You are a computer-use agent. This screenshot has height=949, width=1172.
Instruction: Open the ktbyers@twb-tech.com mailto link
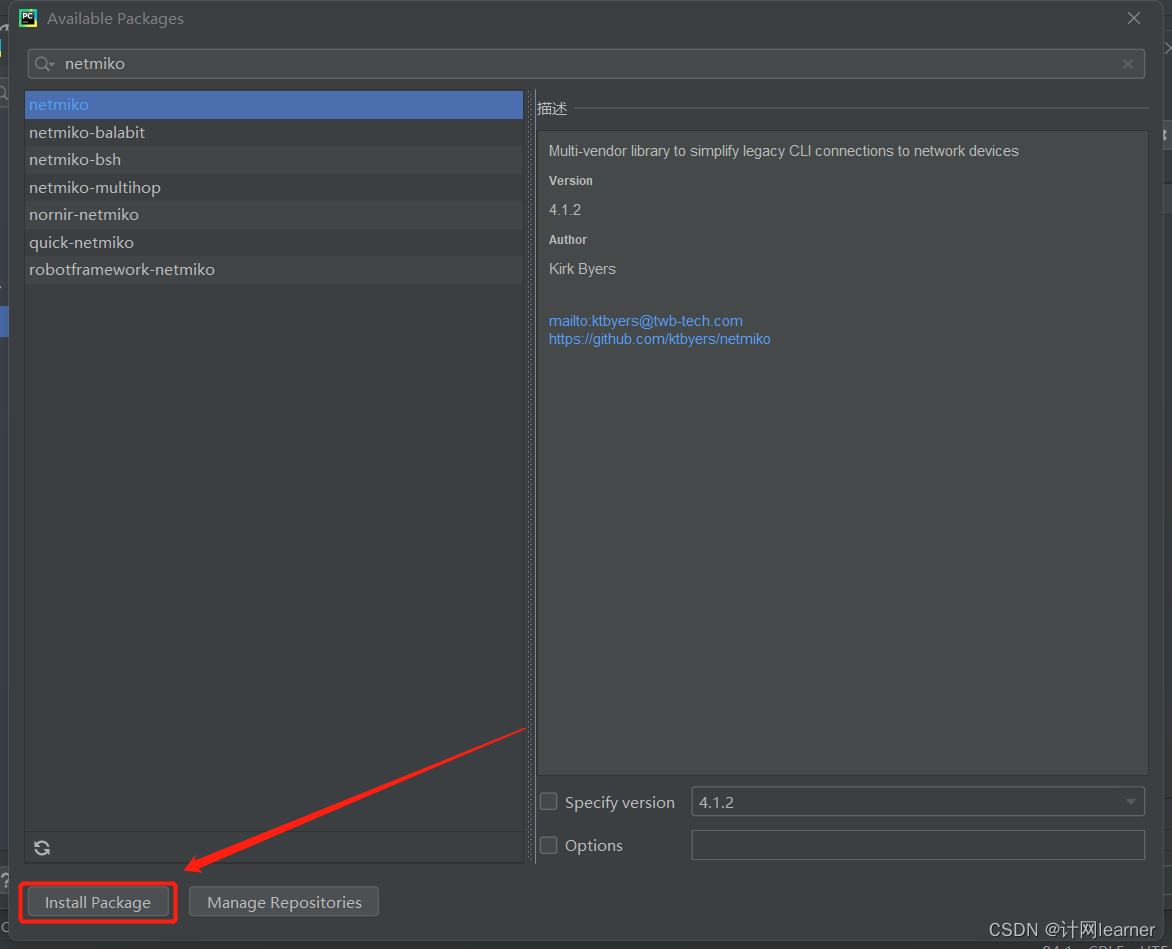tap(646, 321)
